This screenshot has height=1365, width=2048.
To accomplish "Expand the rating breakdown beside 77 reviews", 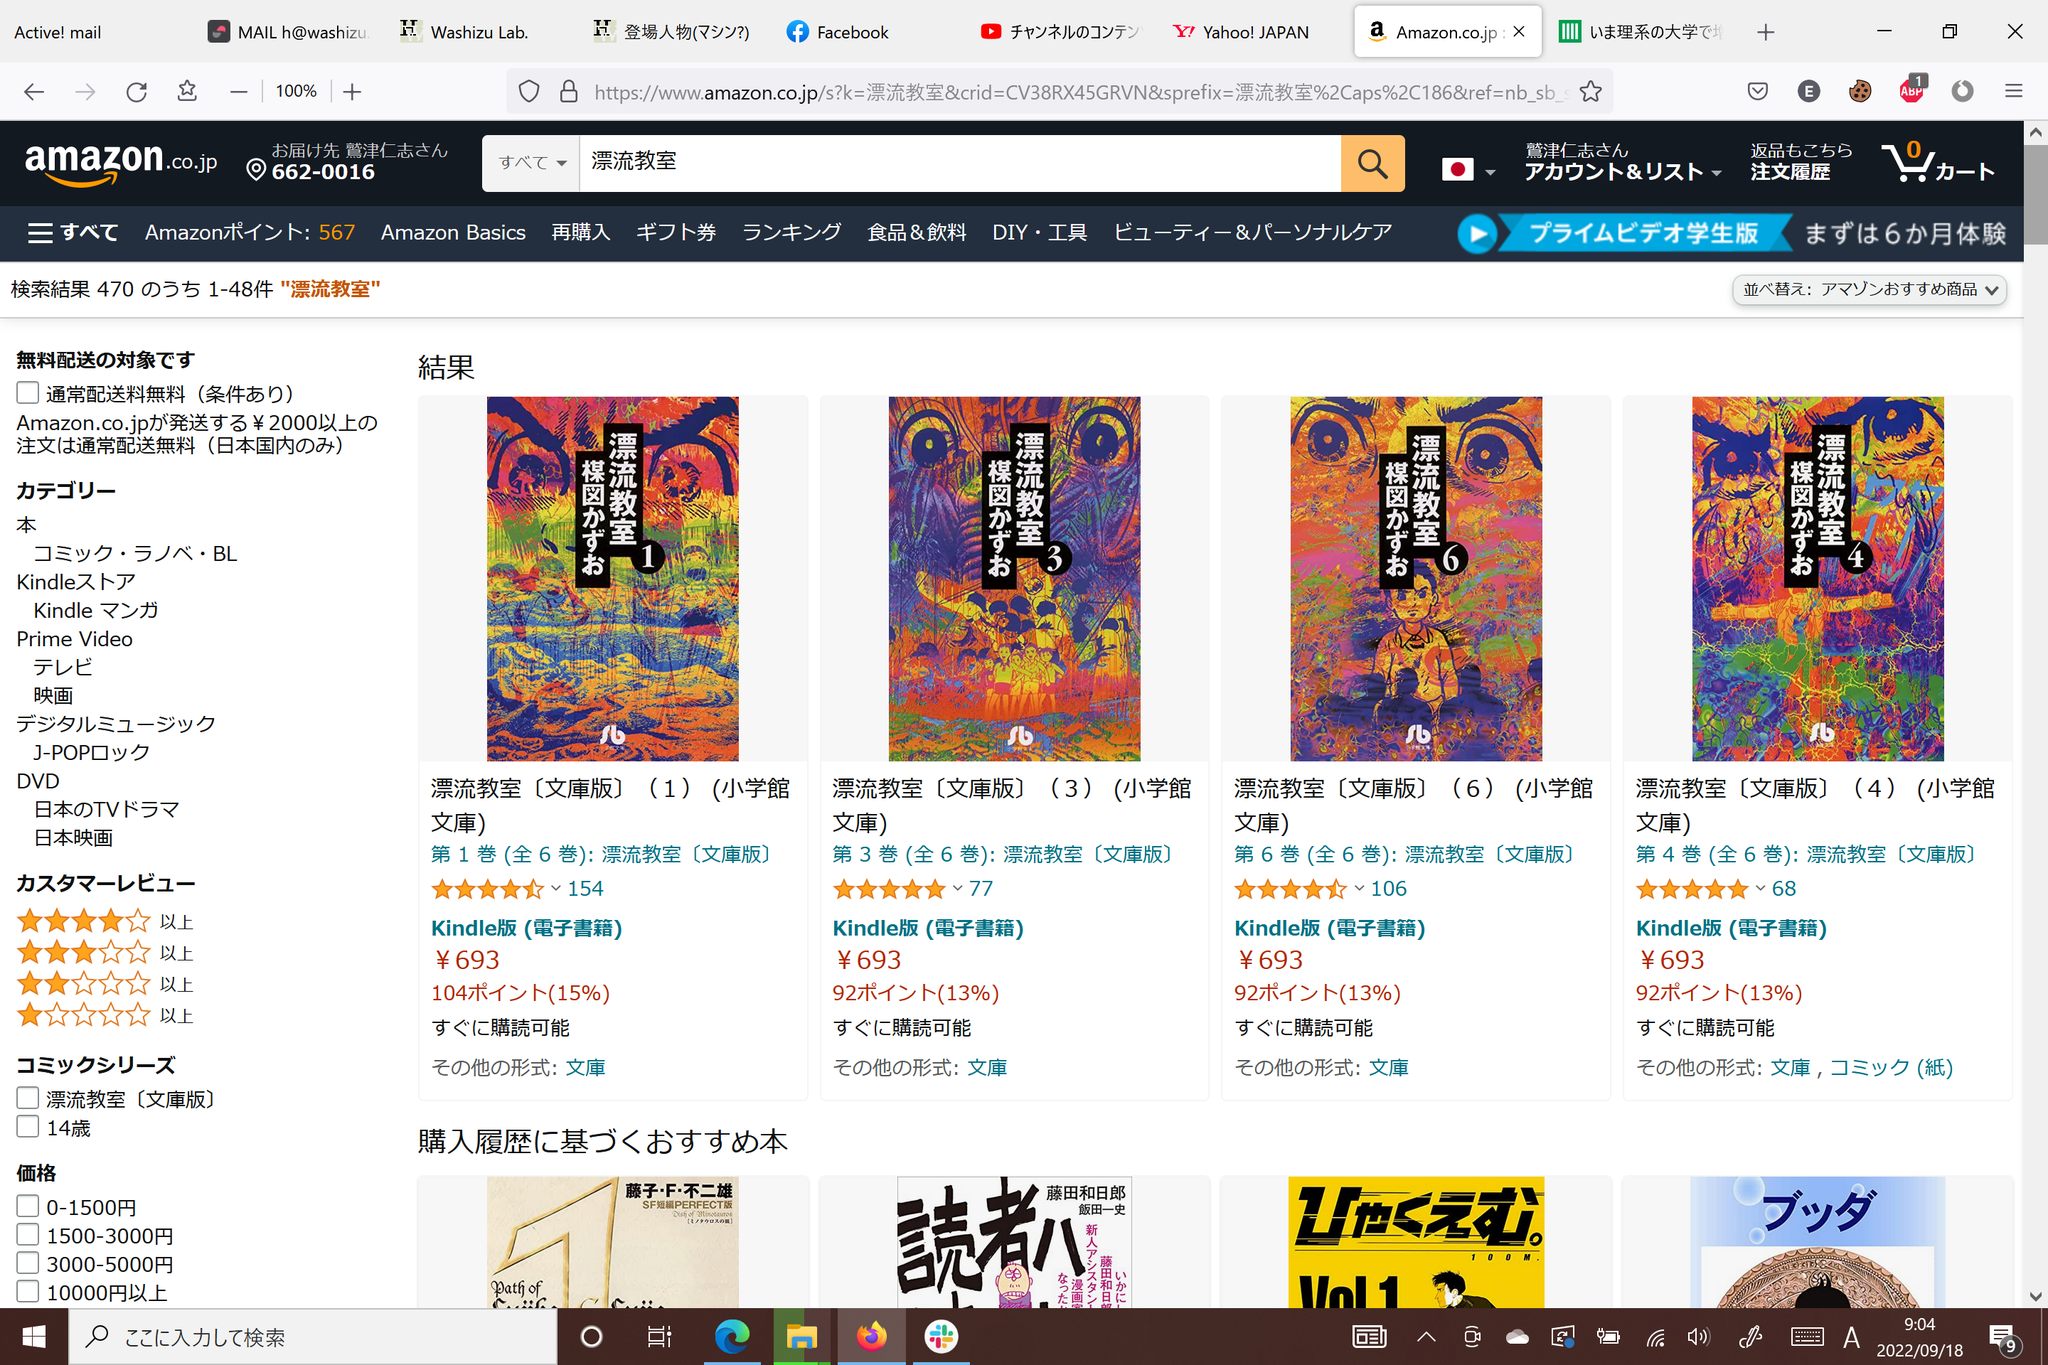I will pyautogui.click(x=957, y=888).
